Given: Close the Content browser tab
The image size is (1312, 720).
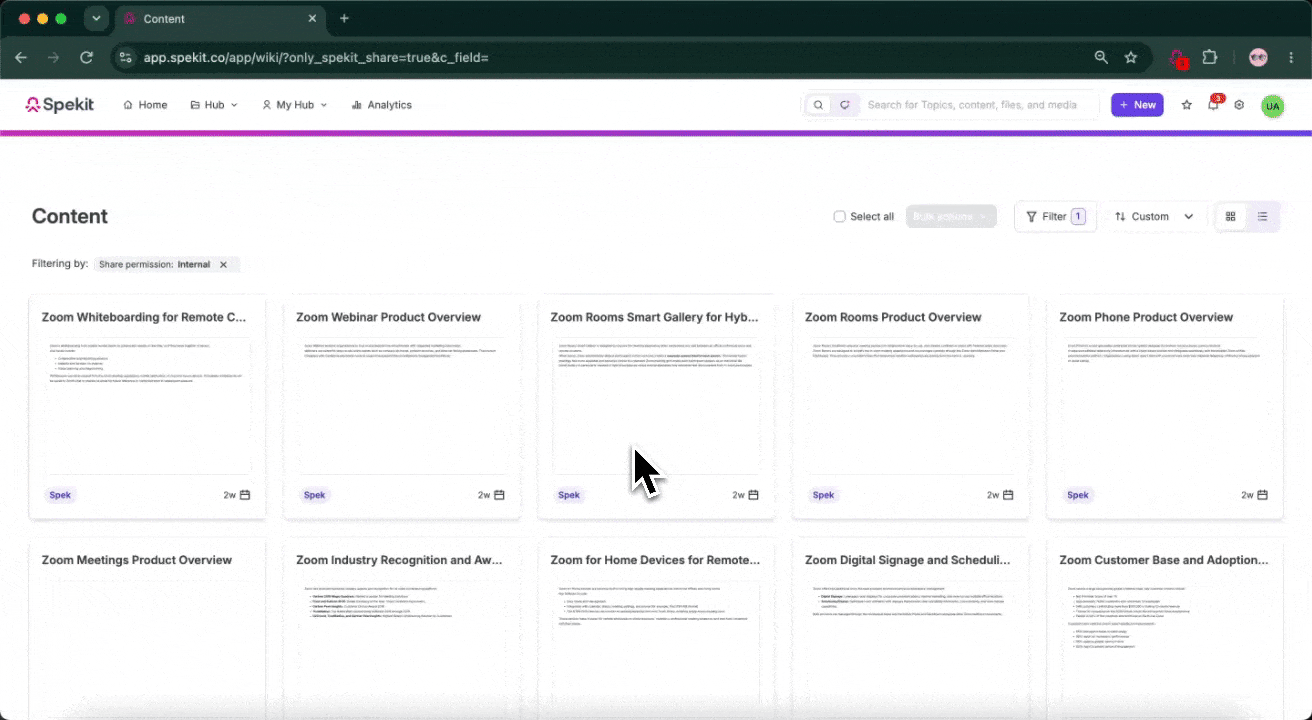Looking at the screenshot, I should pyautogui.click(x=312, y=19).
